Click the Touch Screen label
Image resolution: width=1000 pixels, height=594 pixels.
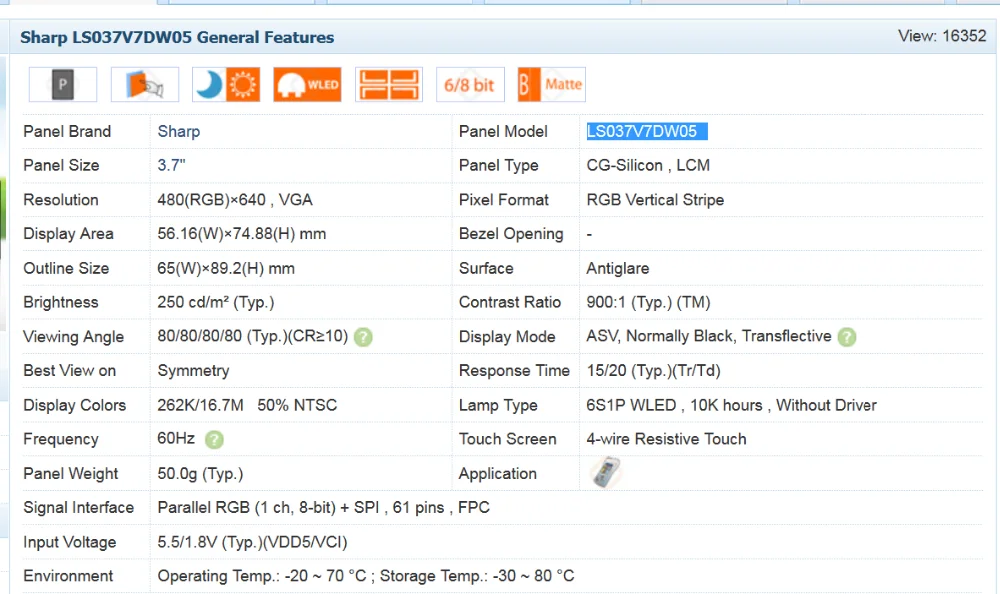coord(507,439)
